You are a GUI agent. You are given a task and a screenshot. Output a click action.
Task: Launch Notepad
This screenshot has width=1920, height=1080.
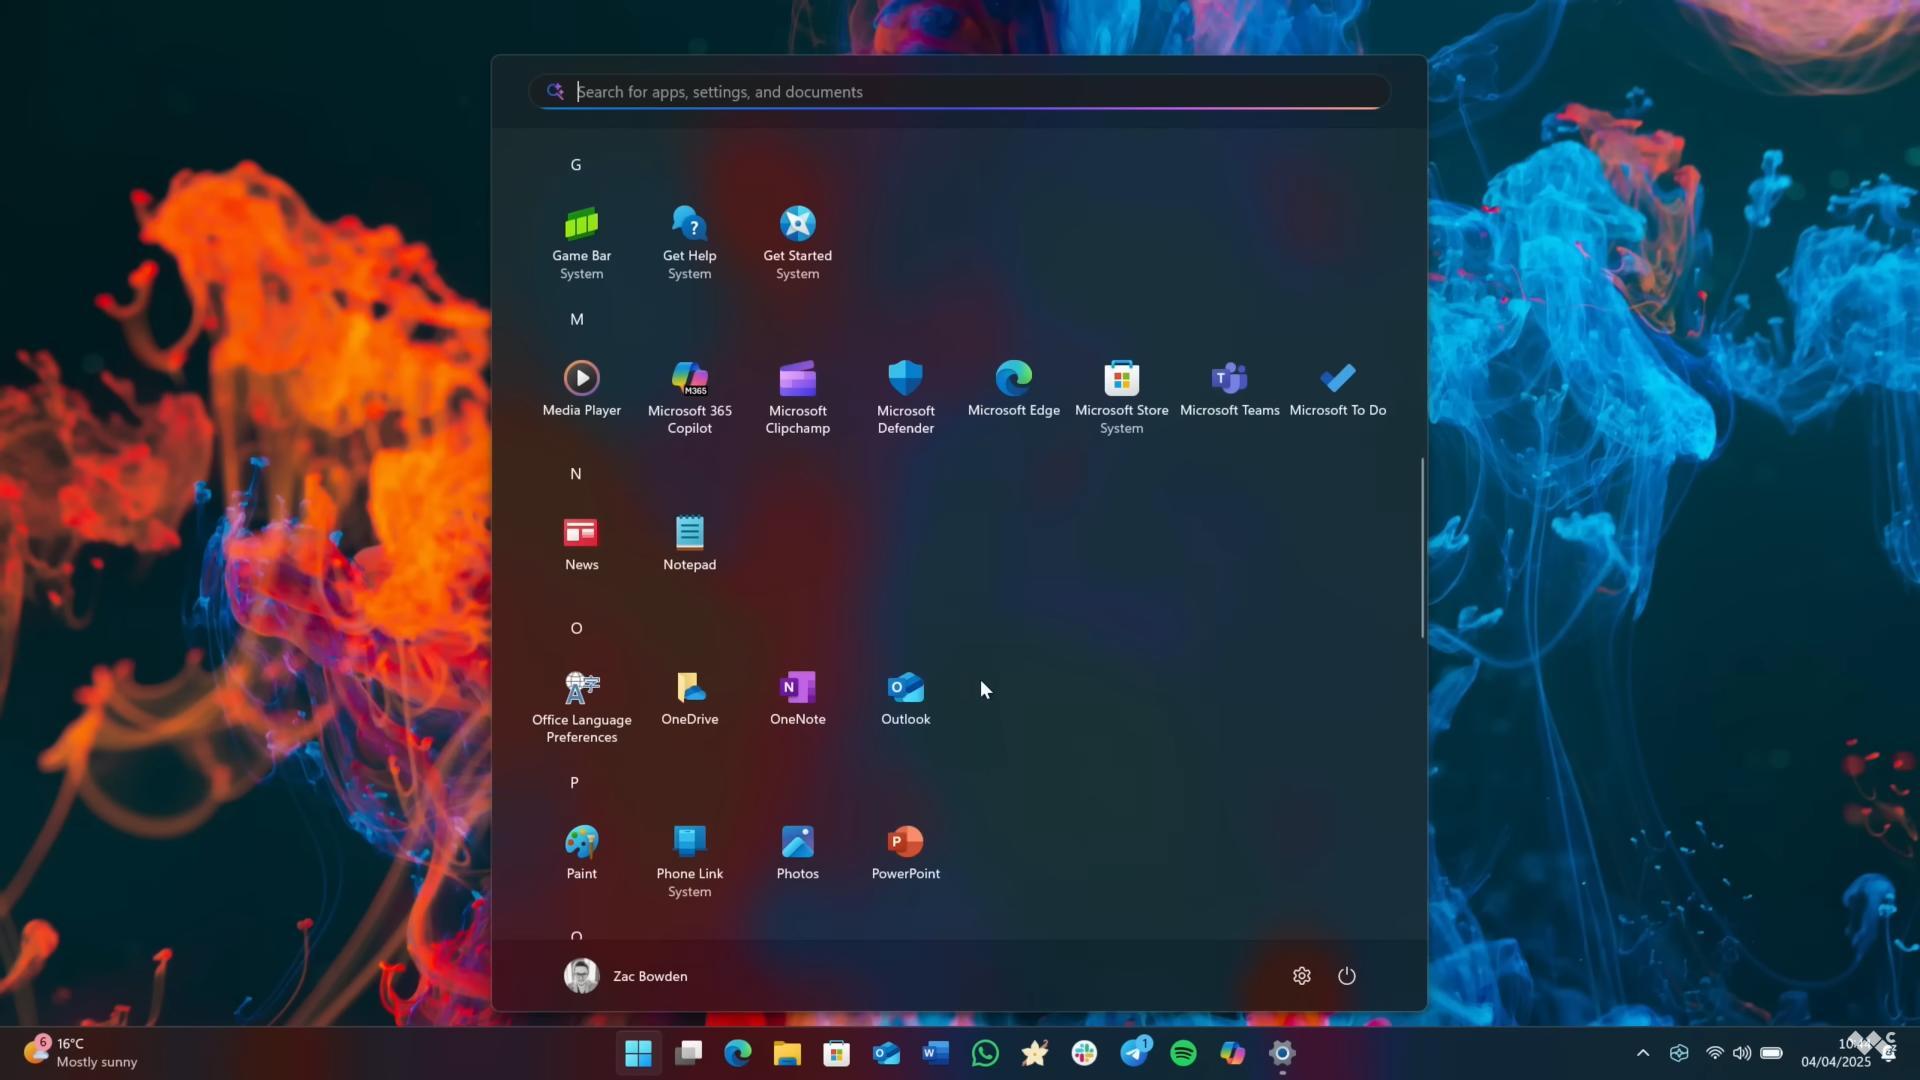pos(689,544)
